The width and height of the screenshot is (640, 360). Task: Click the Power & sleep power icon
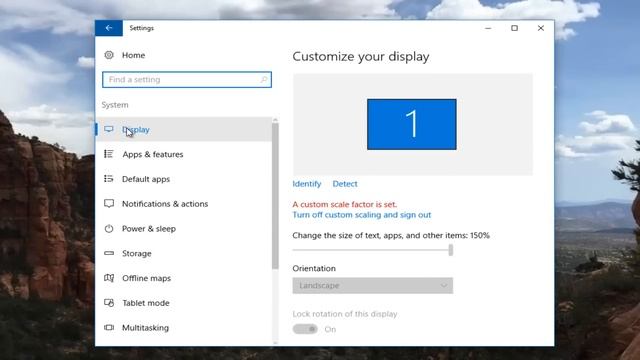[x=109, y=229]
